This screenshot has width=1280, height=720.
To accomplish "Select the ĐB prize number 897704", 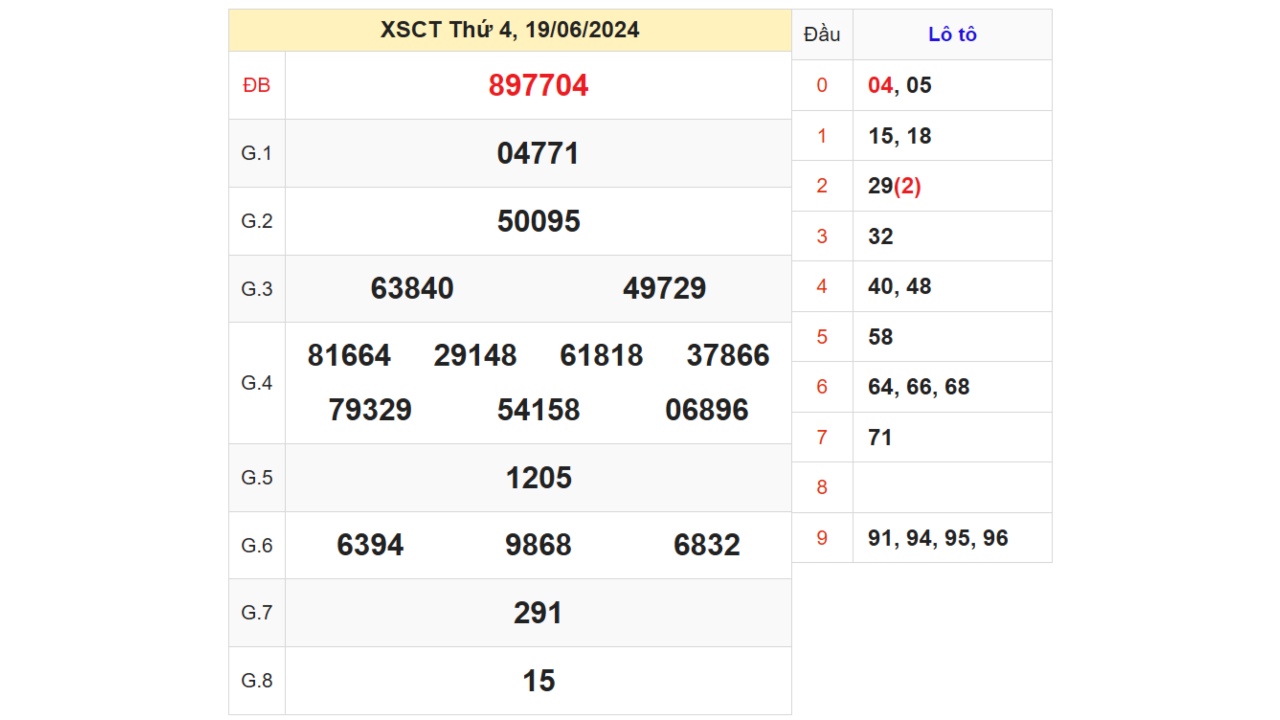I will click(538, 85).
